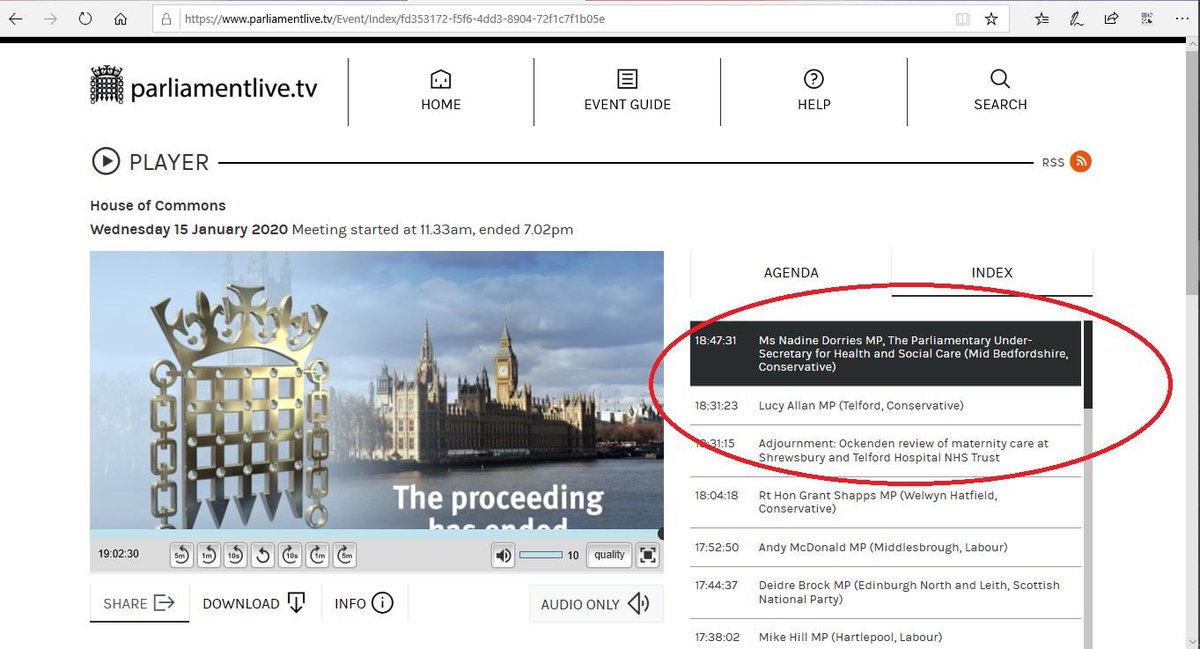Share the page via browser share icon

click(1111, 18)
